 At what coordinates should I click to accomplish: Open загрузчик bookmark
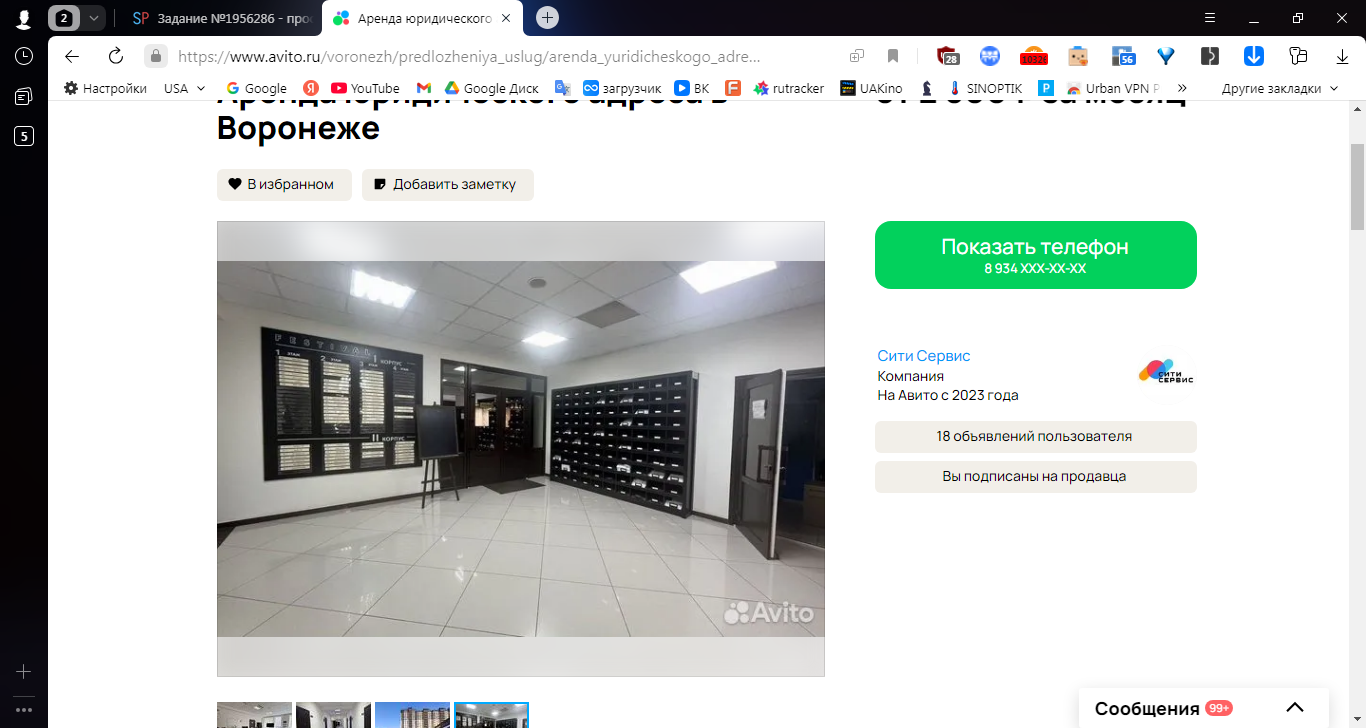coord(623,88)
